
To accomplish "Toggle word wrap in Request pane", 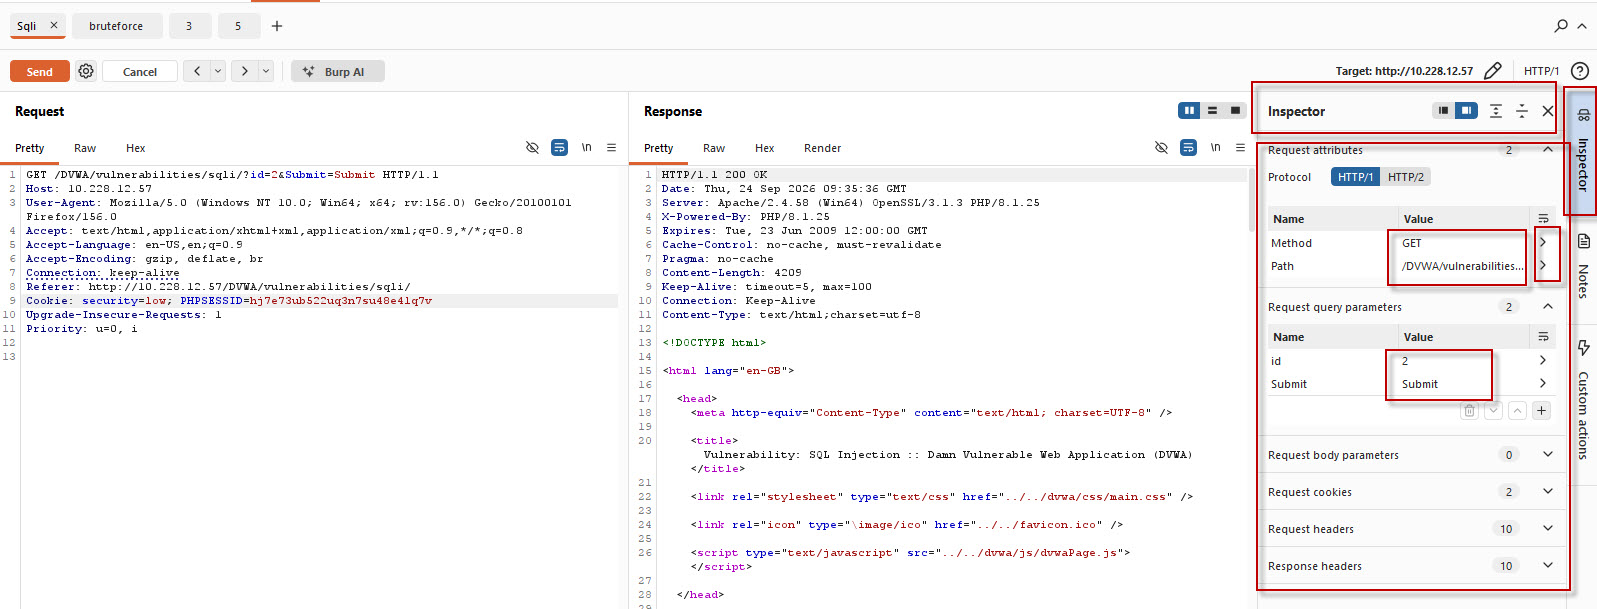I will 559,147.
